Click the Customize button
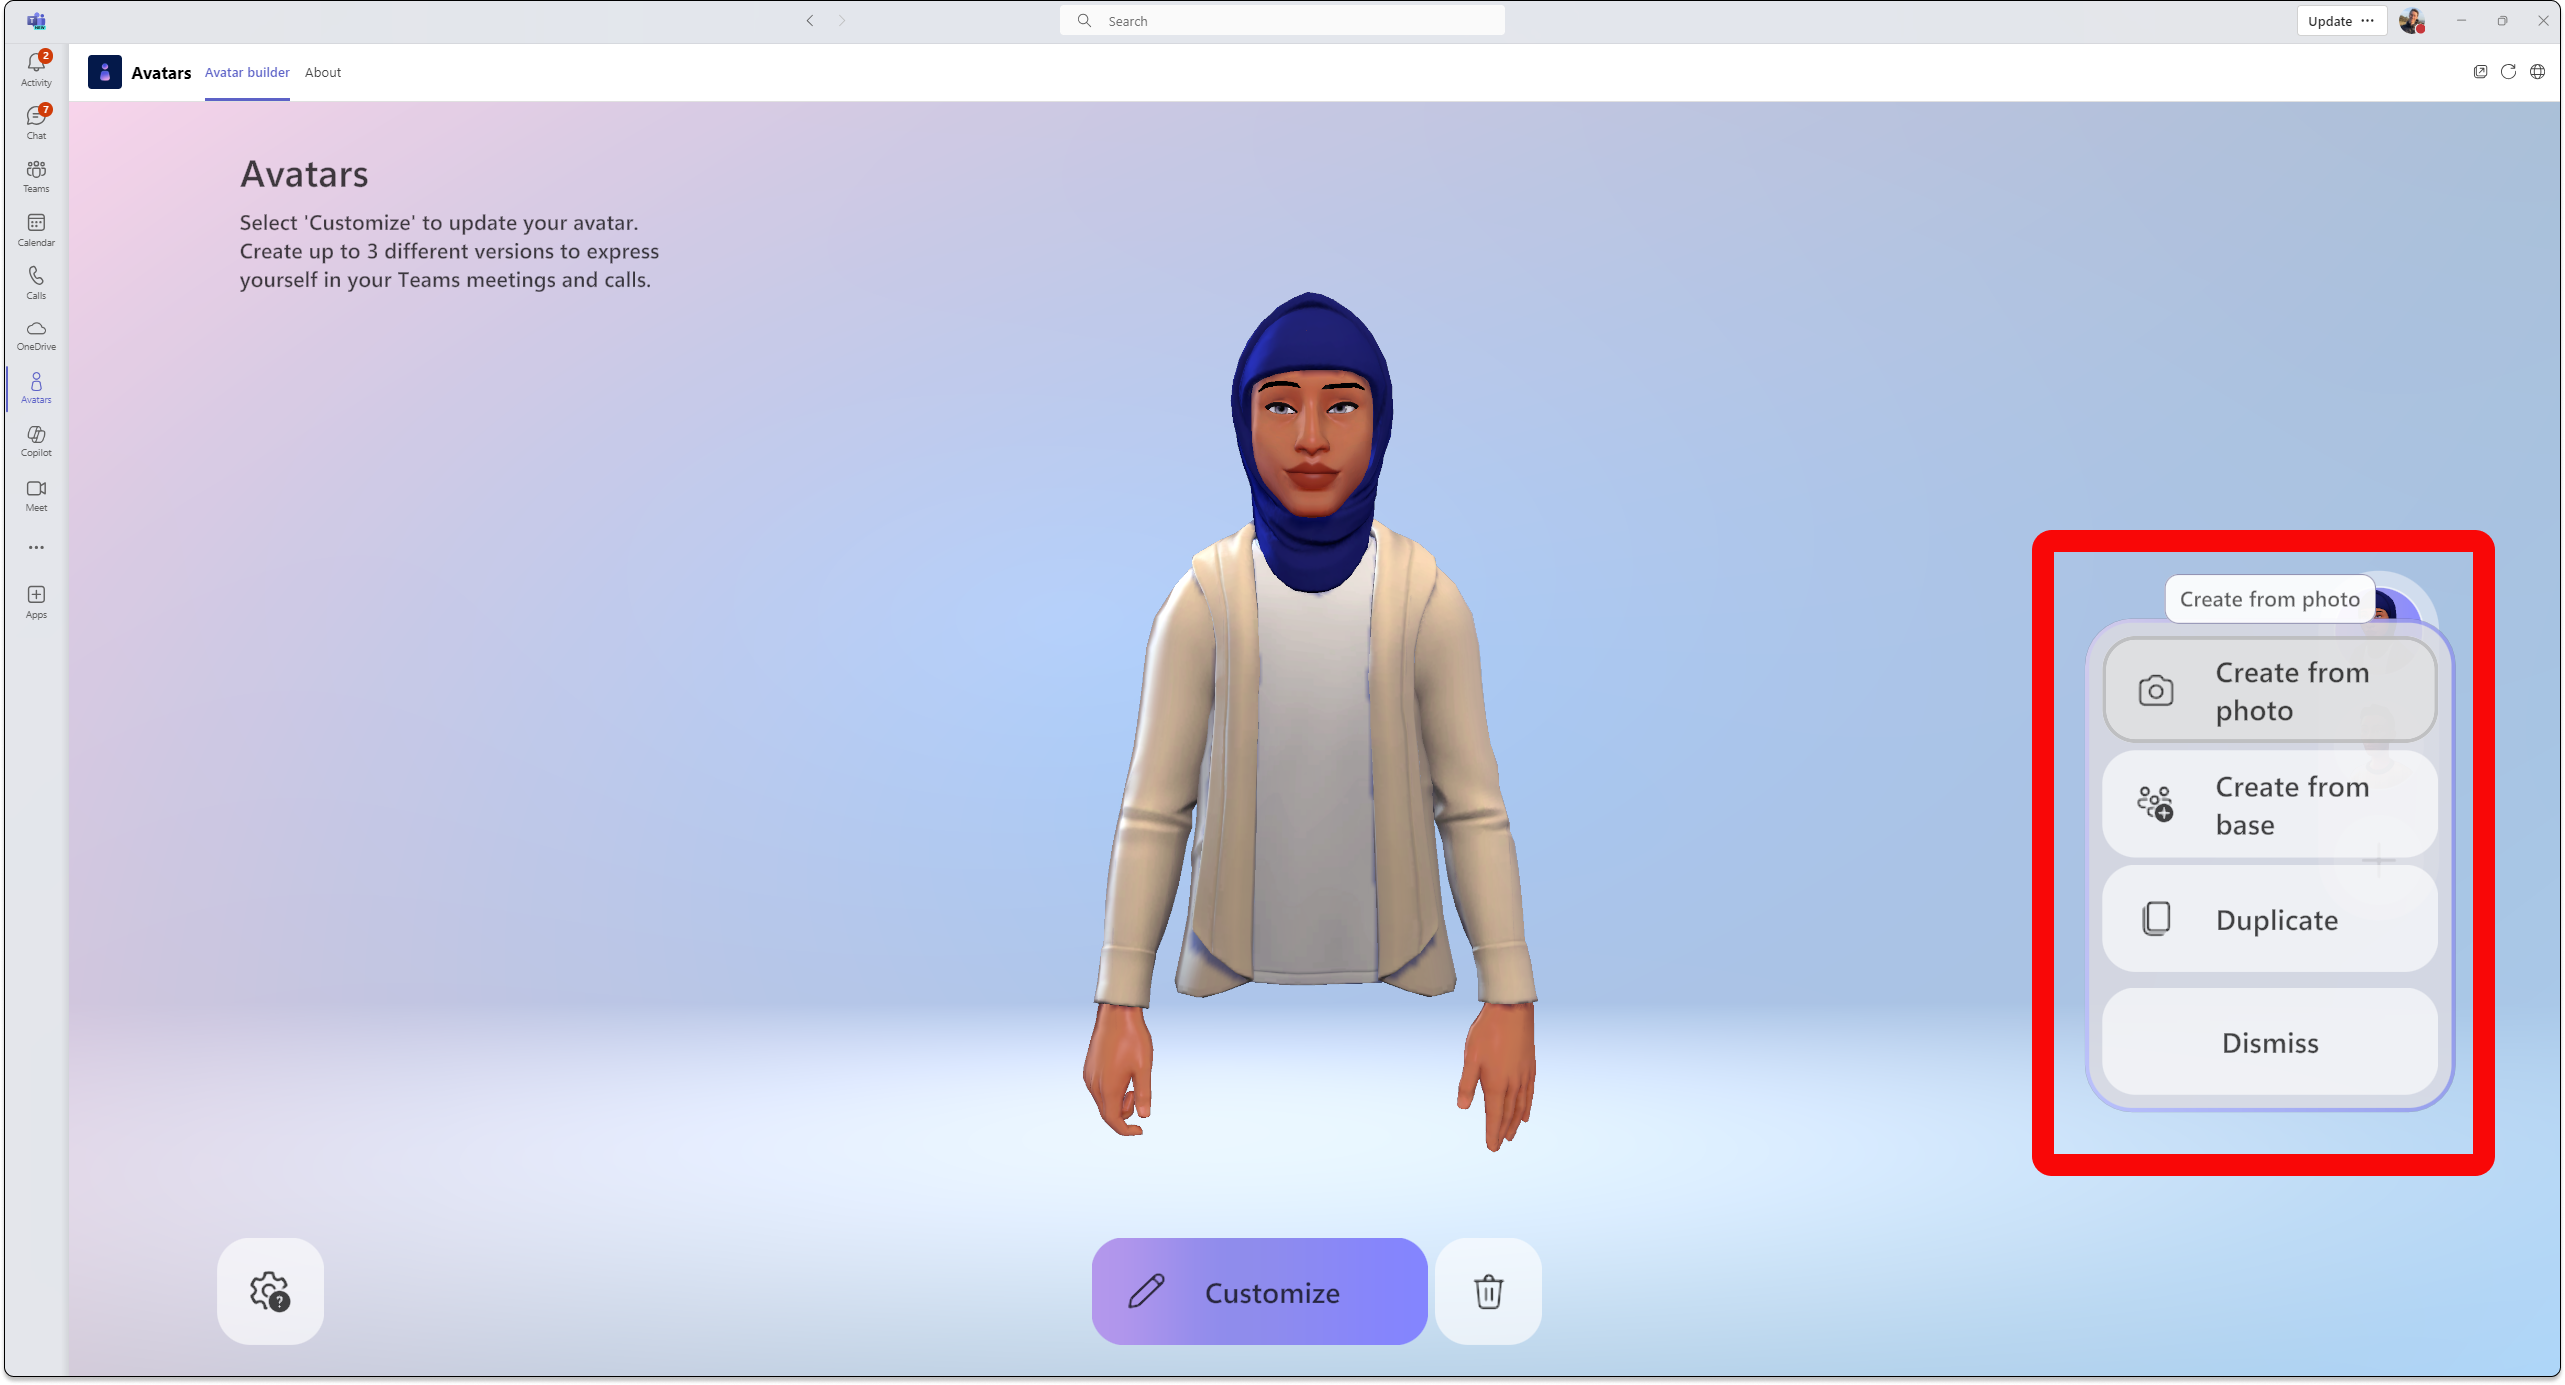Screen dimensions: 2565x1385 1257,1291
